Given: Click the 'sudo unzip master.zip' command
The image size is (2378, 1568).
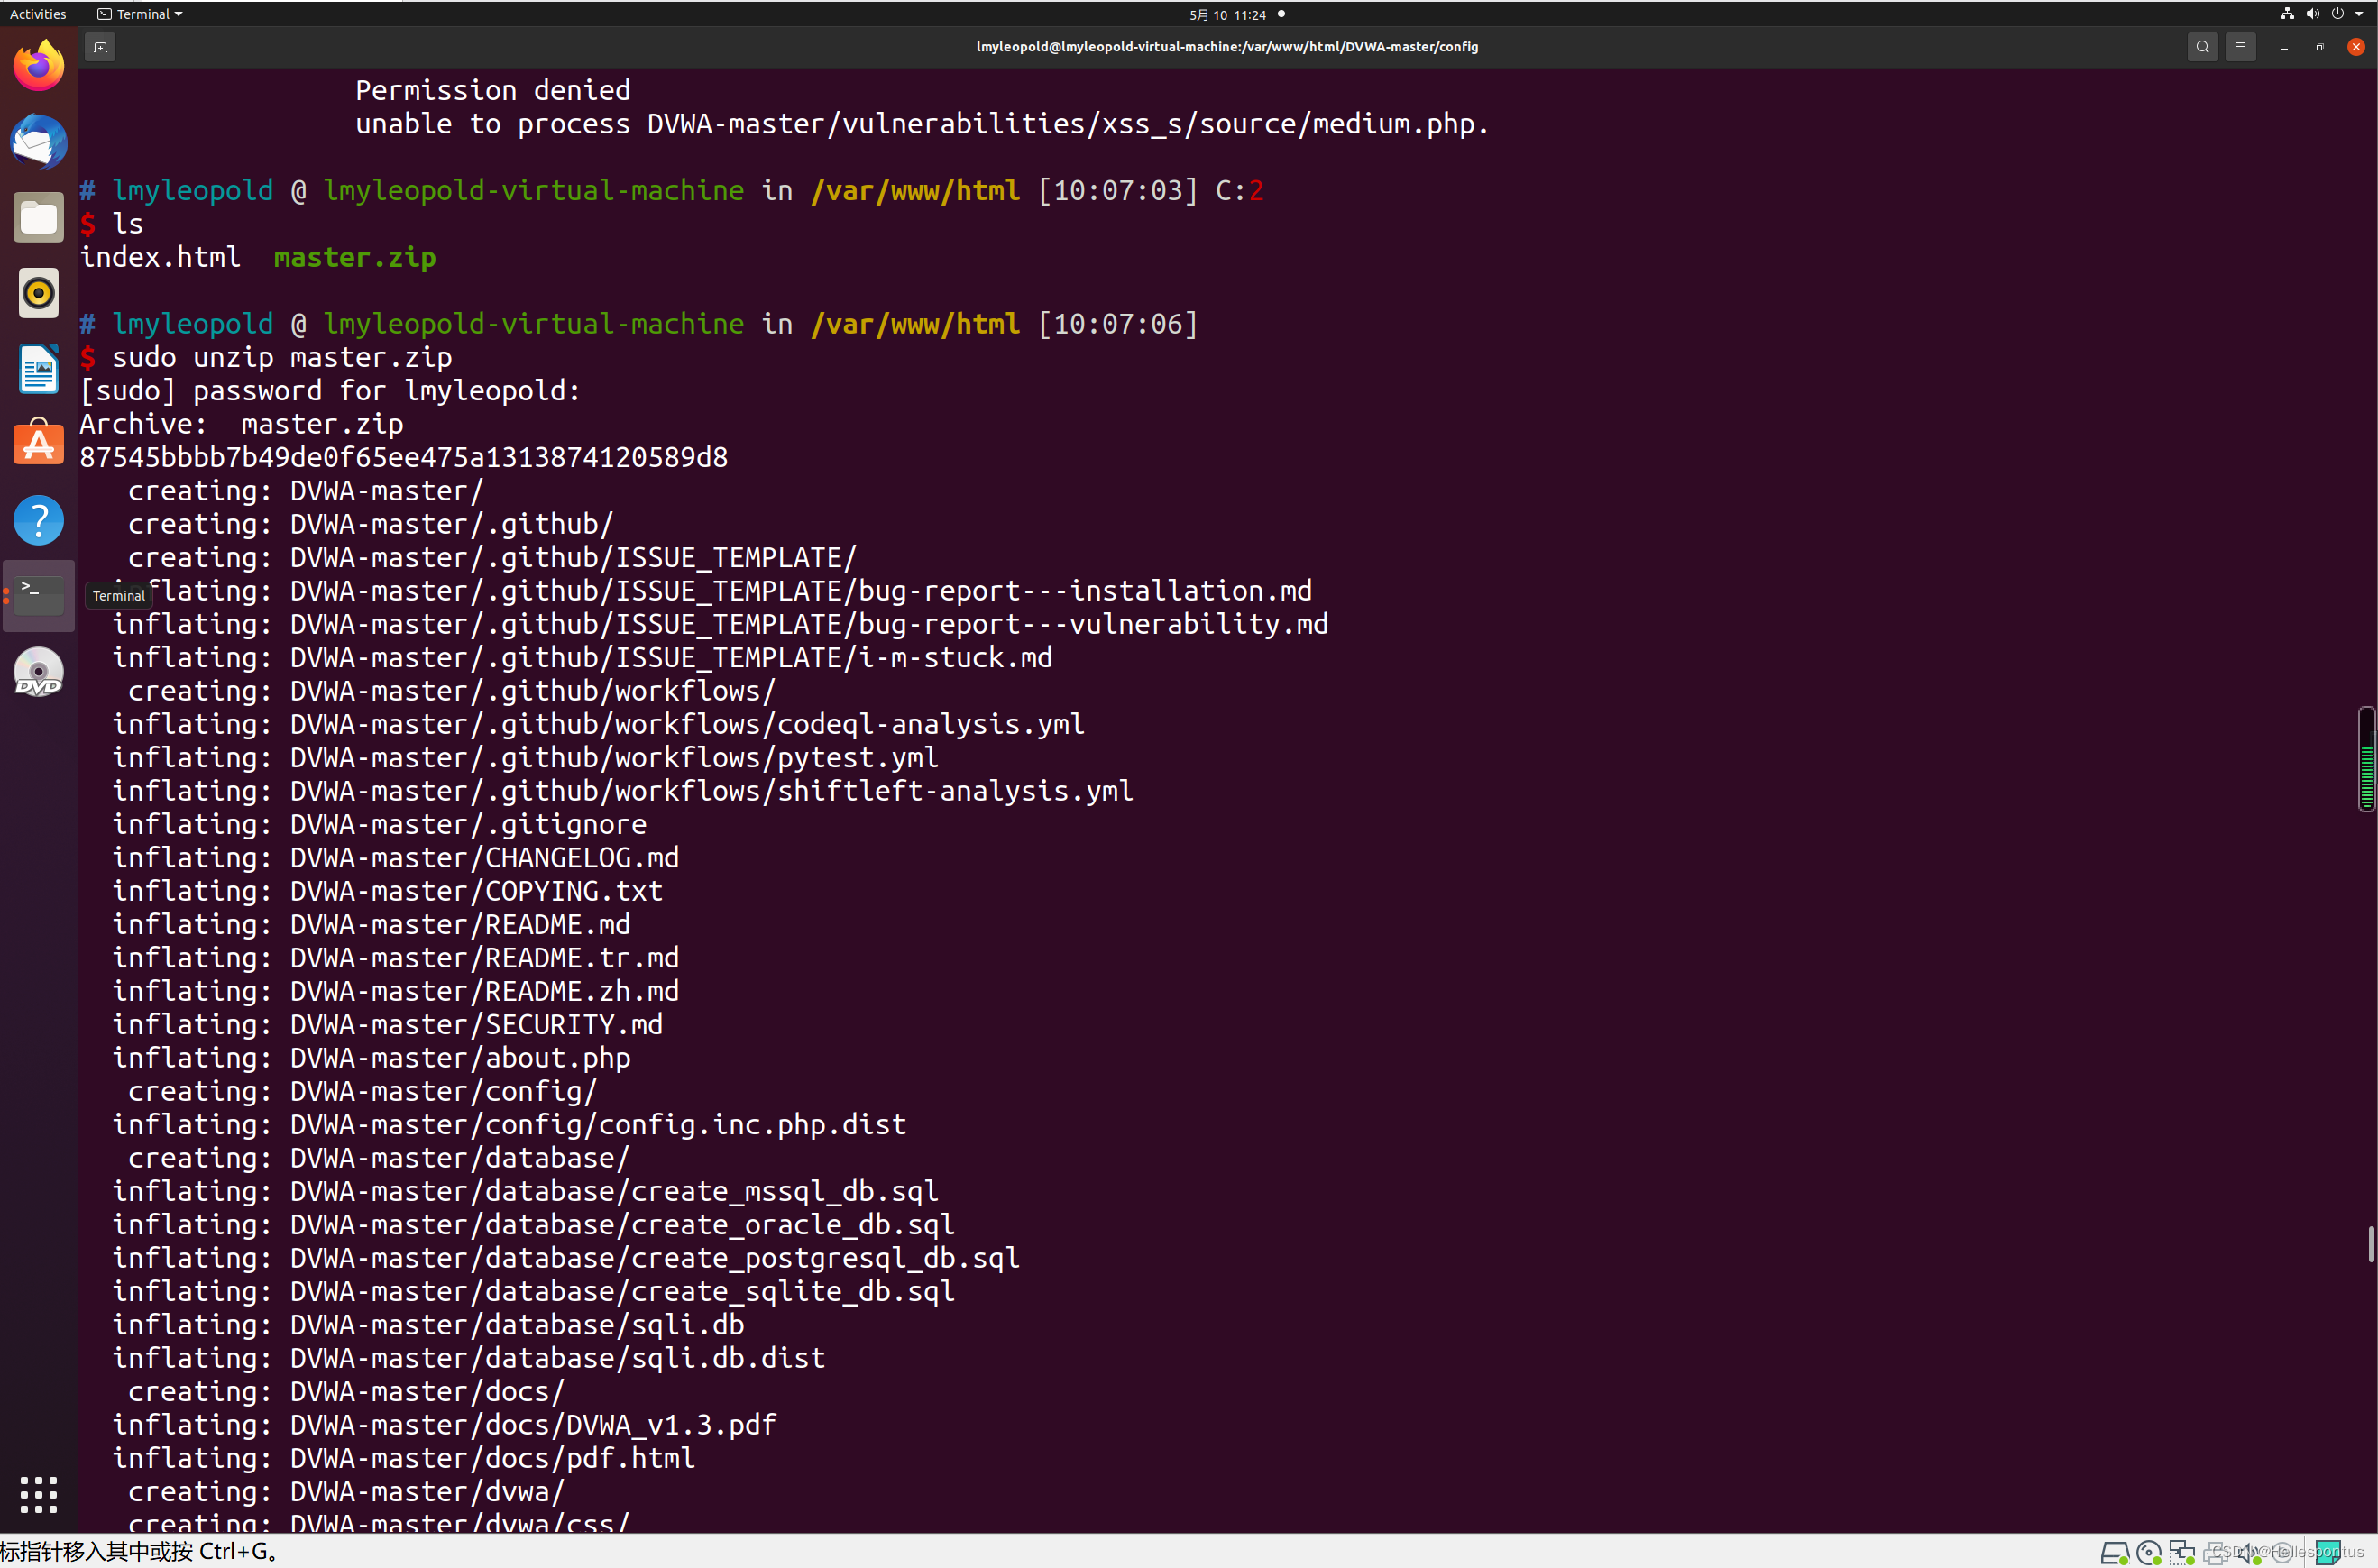Looking at the screenshot, I should [282, 357].
